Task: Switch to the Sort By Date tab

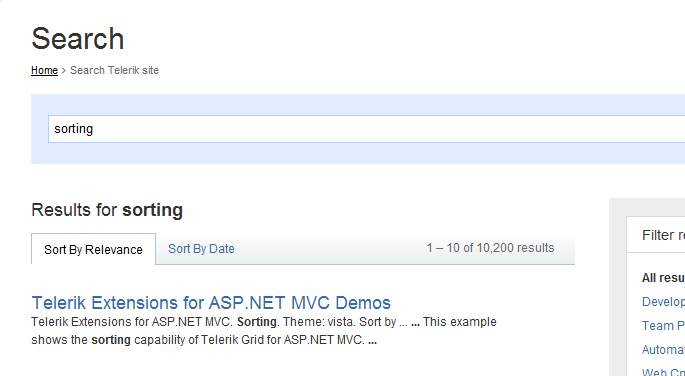Action: (x=201, y=248)
